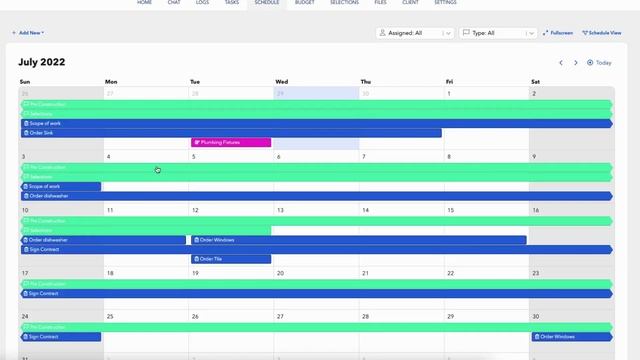Switch to the CHAT tab

pyautogui.click(x=174, y=2)
